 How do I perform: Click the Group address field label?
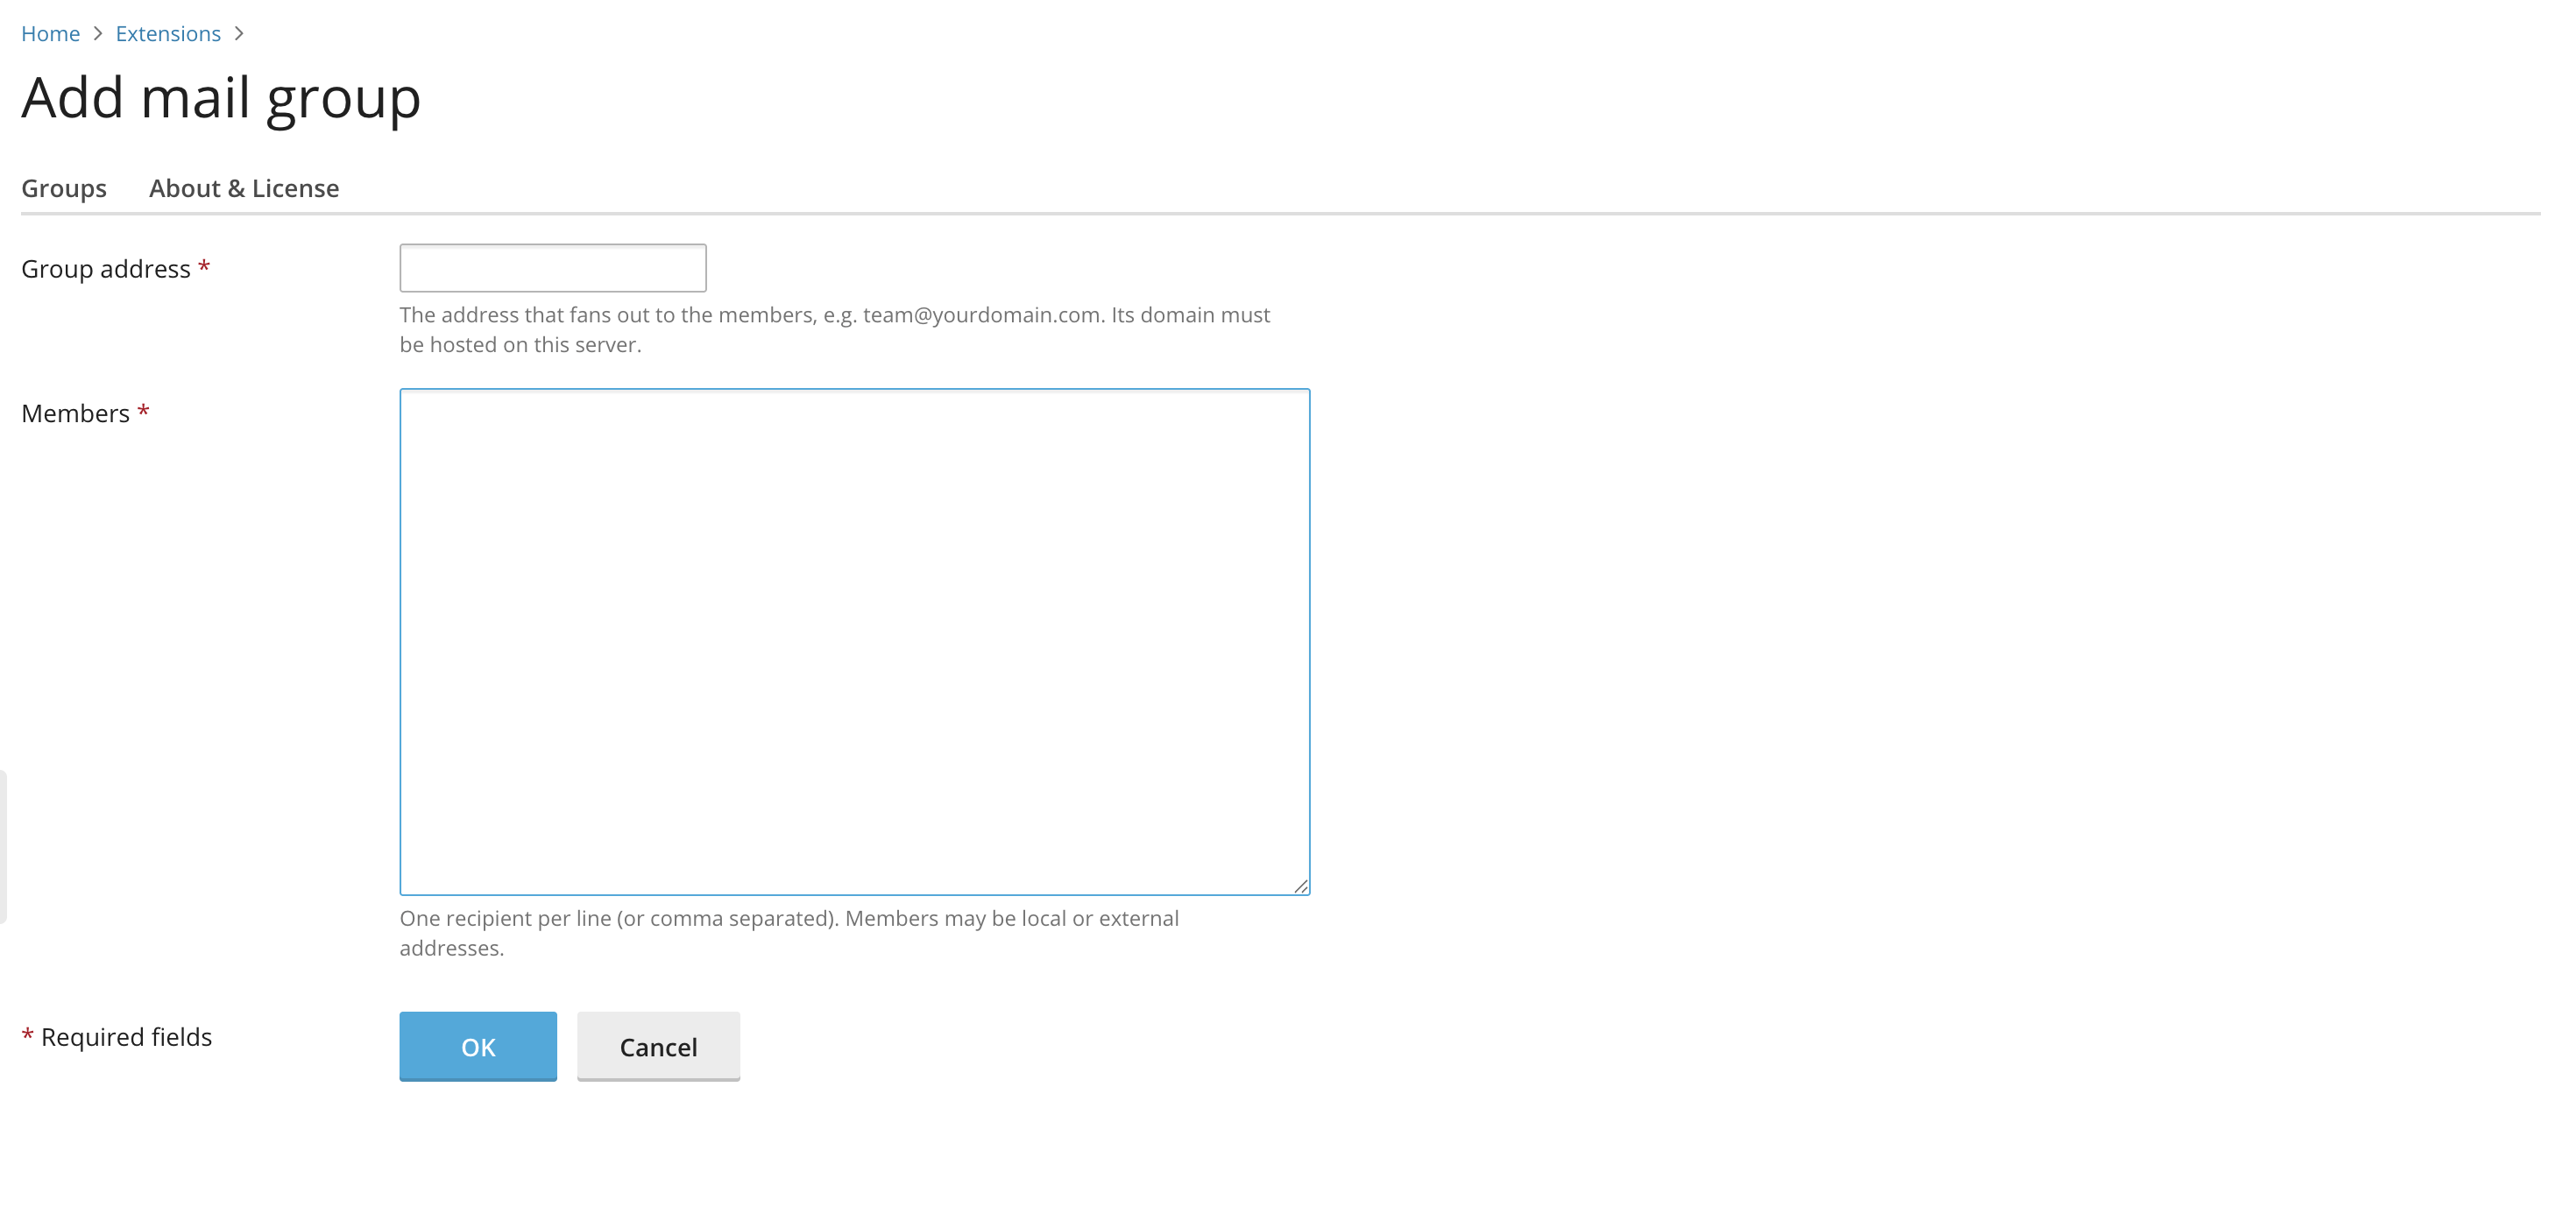[x=106, y=269]
